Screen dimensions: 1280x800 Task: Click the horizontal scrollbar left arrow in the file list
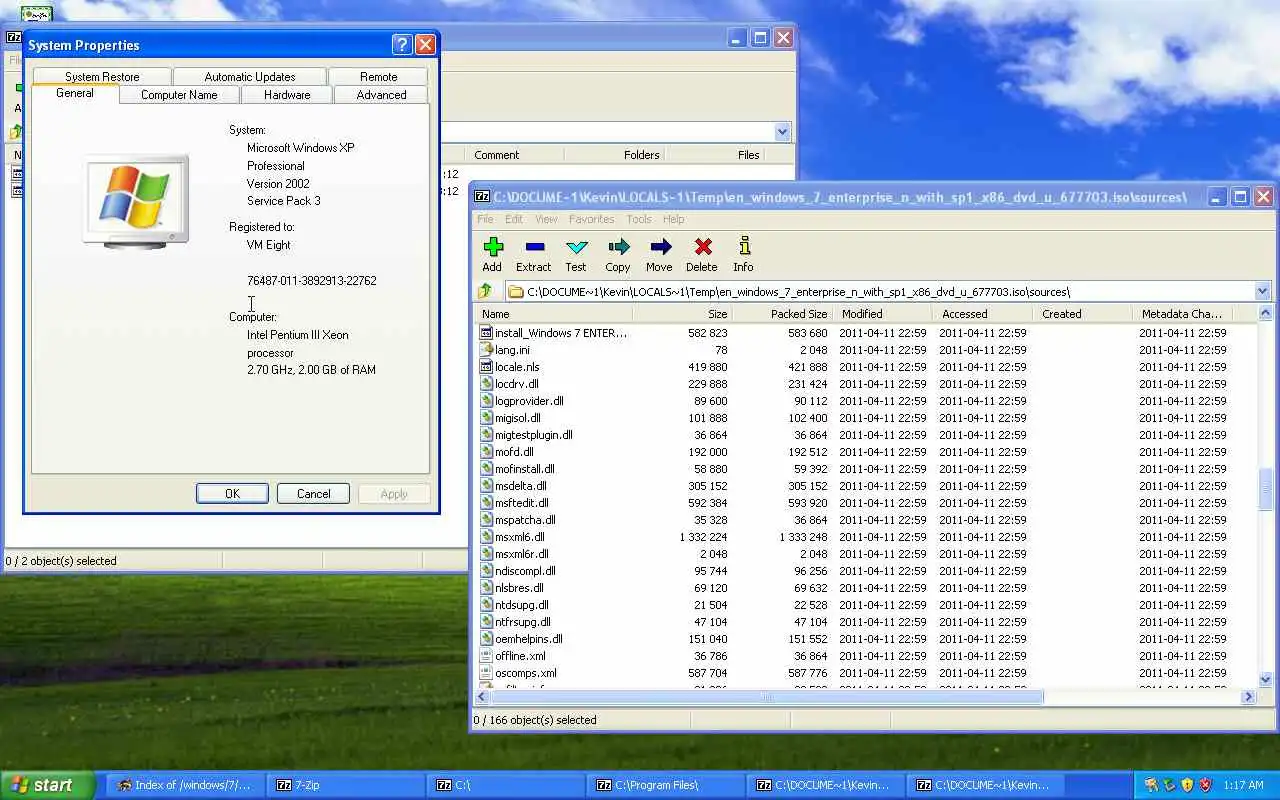coord(483,697)
